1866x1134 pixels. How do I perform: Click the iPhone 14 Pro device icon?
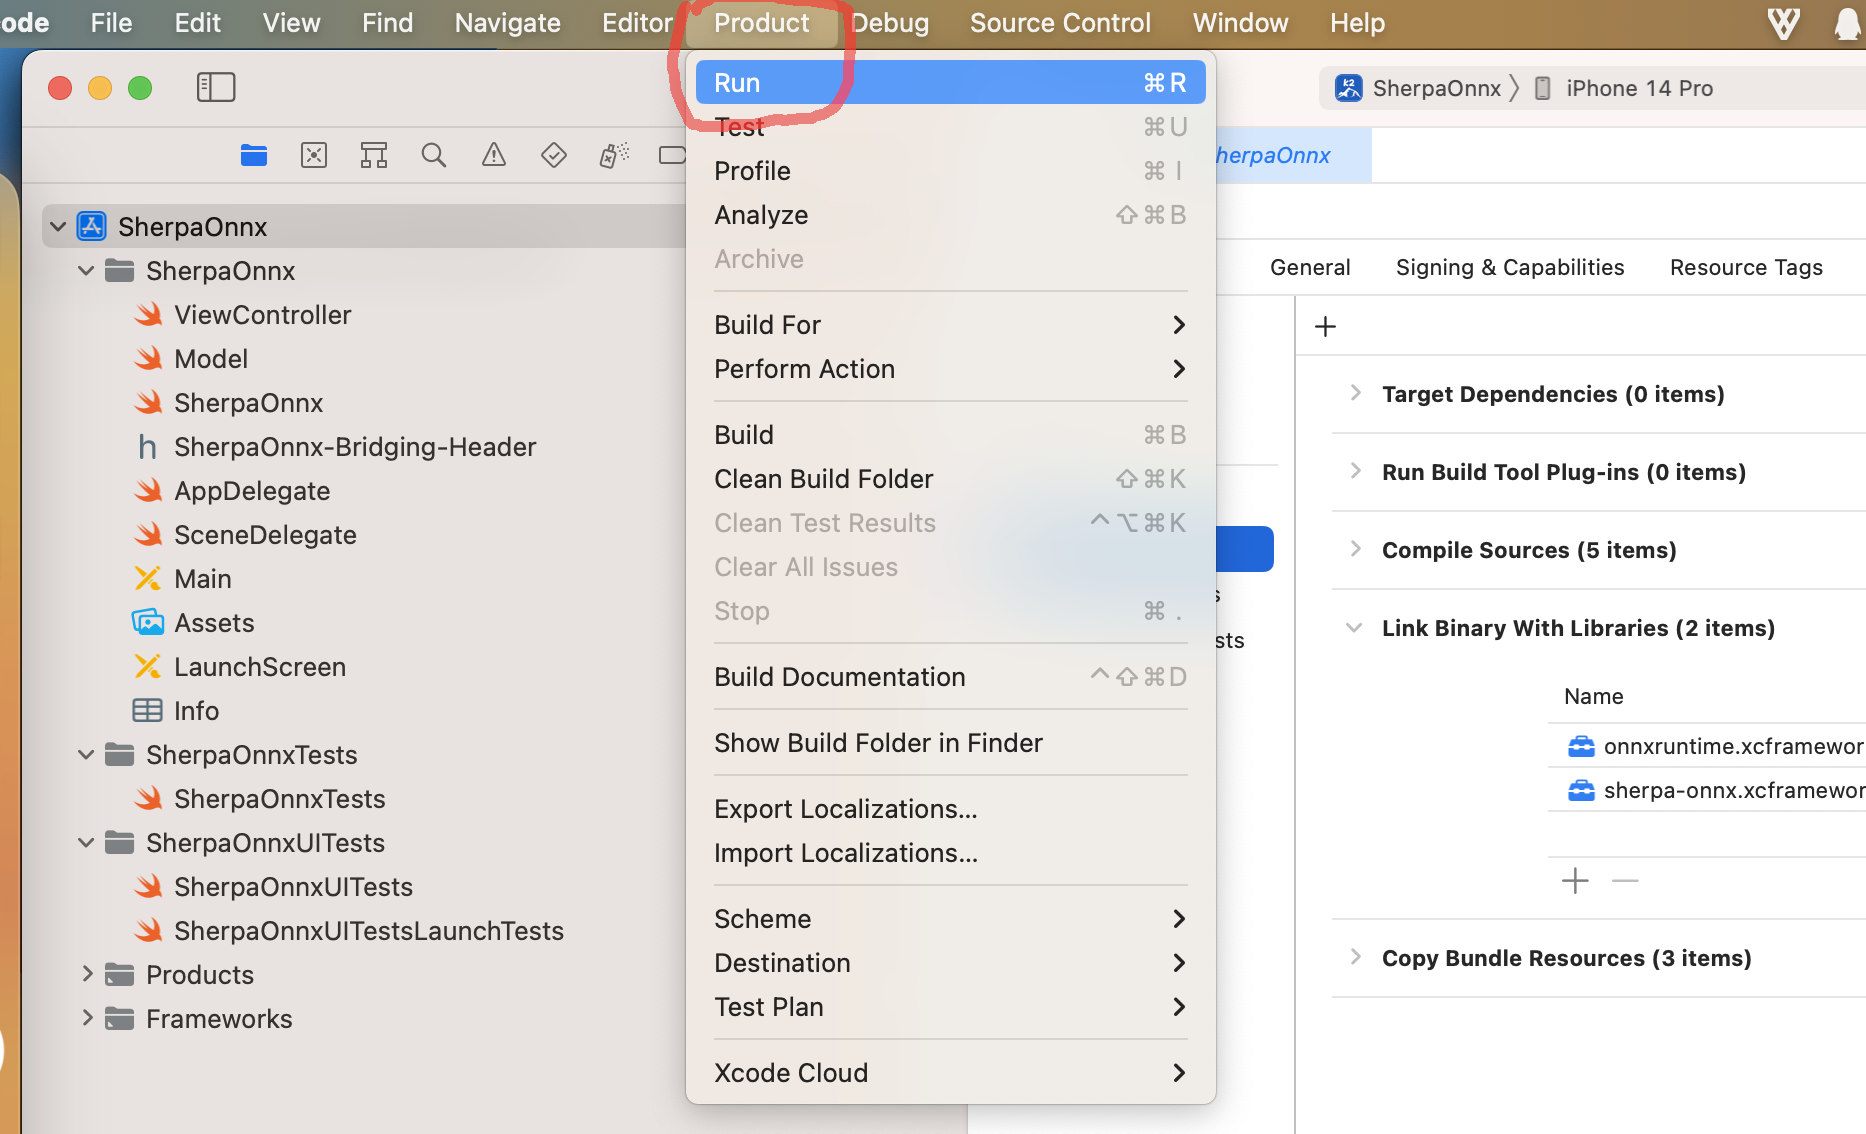pyautogui.click(x=1543, y=88)
